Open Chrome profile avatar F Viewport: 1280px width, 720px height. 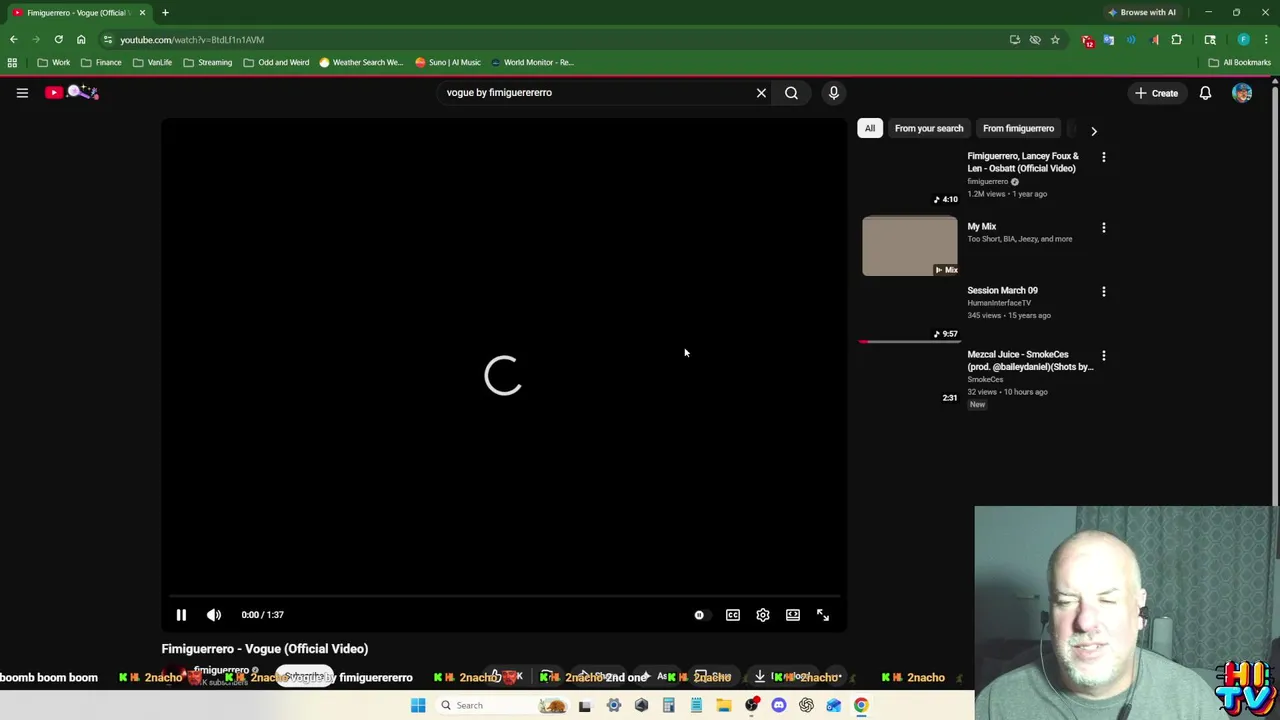[x=1243, y=40]
